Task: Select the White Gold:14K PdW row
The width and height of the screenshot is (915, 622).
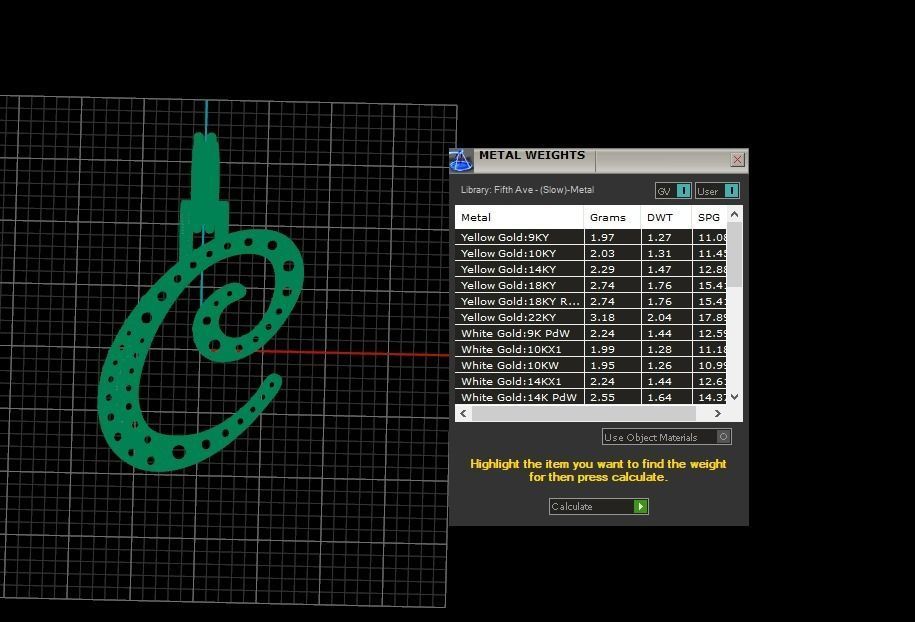Action: 591,397
